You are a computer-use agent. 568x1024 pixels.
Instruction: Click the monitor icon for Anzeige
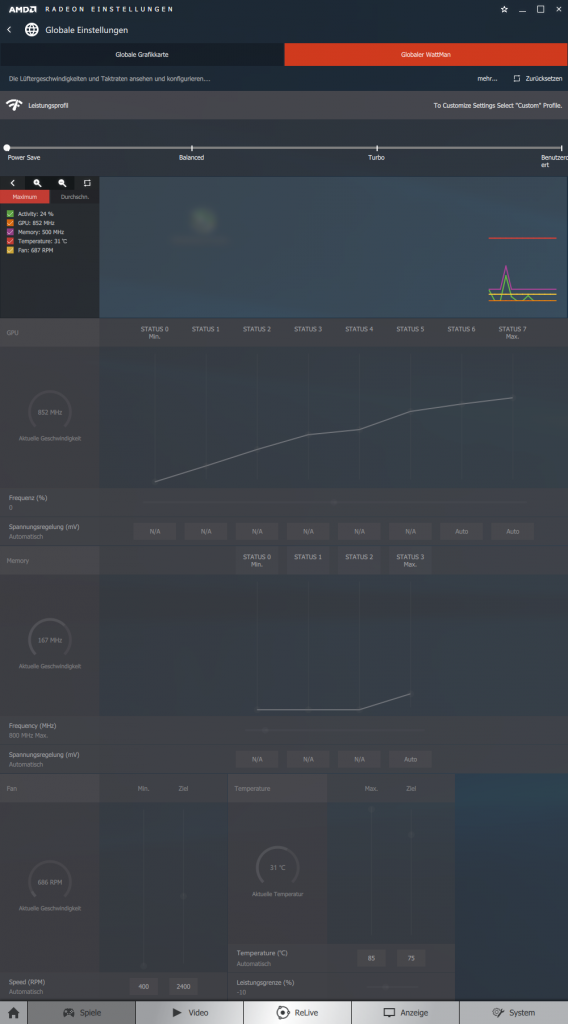[390, 1013]
